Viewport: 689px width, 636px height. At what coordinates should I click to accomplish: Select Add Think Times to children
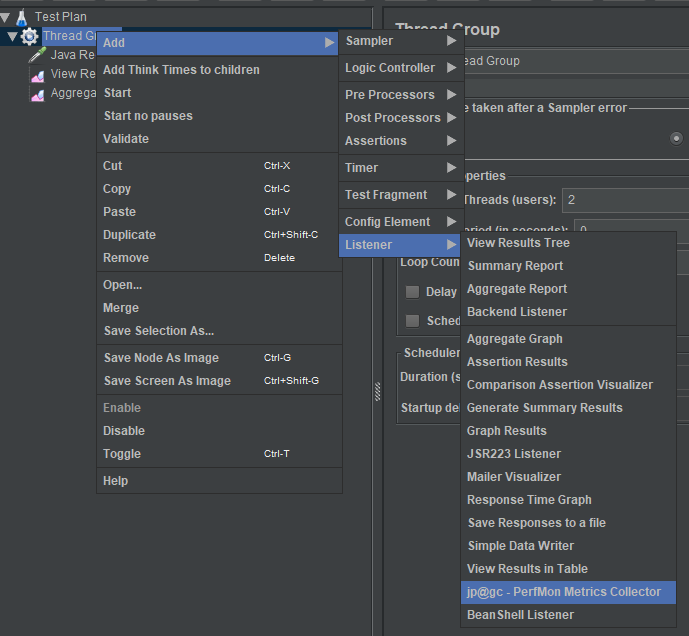(181, 70)
